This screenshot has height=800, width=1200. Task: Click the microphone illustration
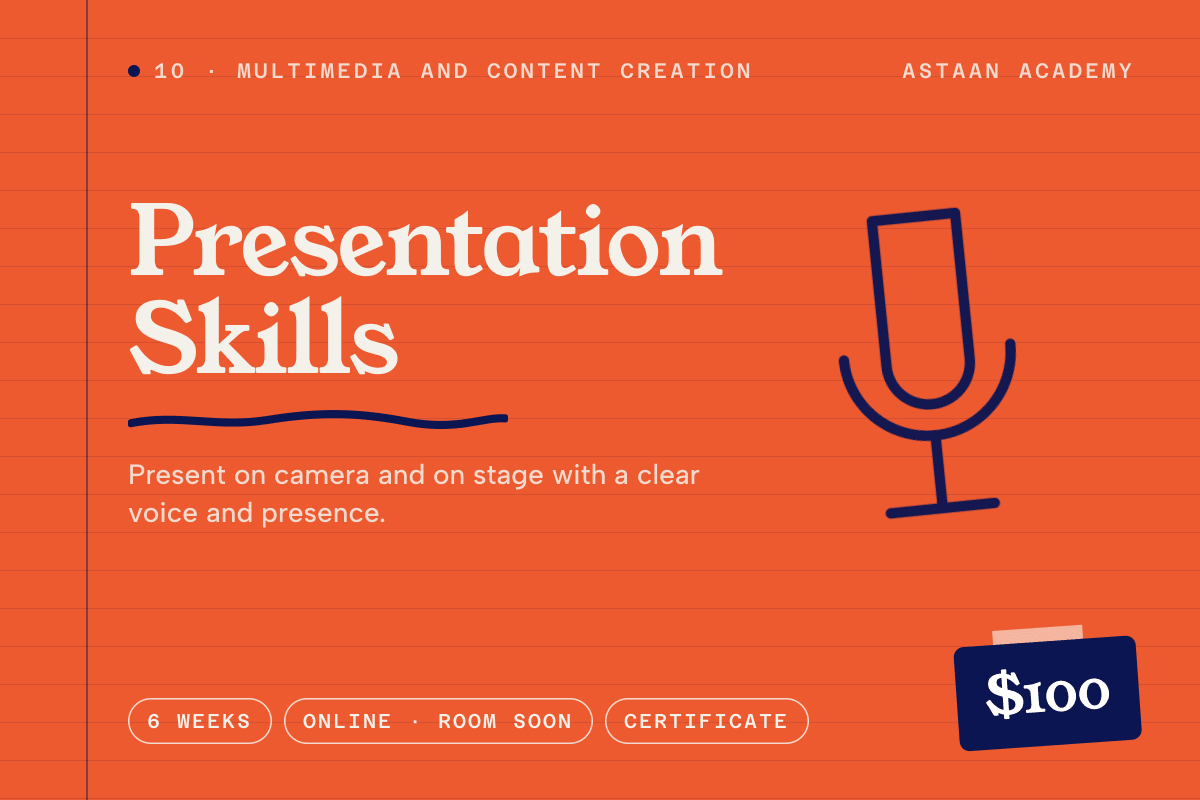tap(927, 363)
